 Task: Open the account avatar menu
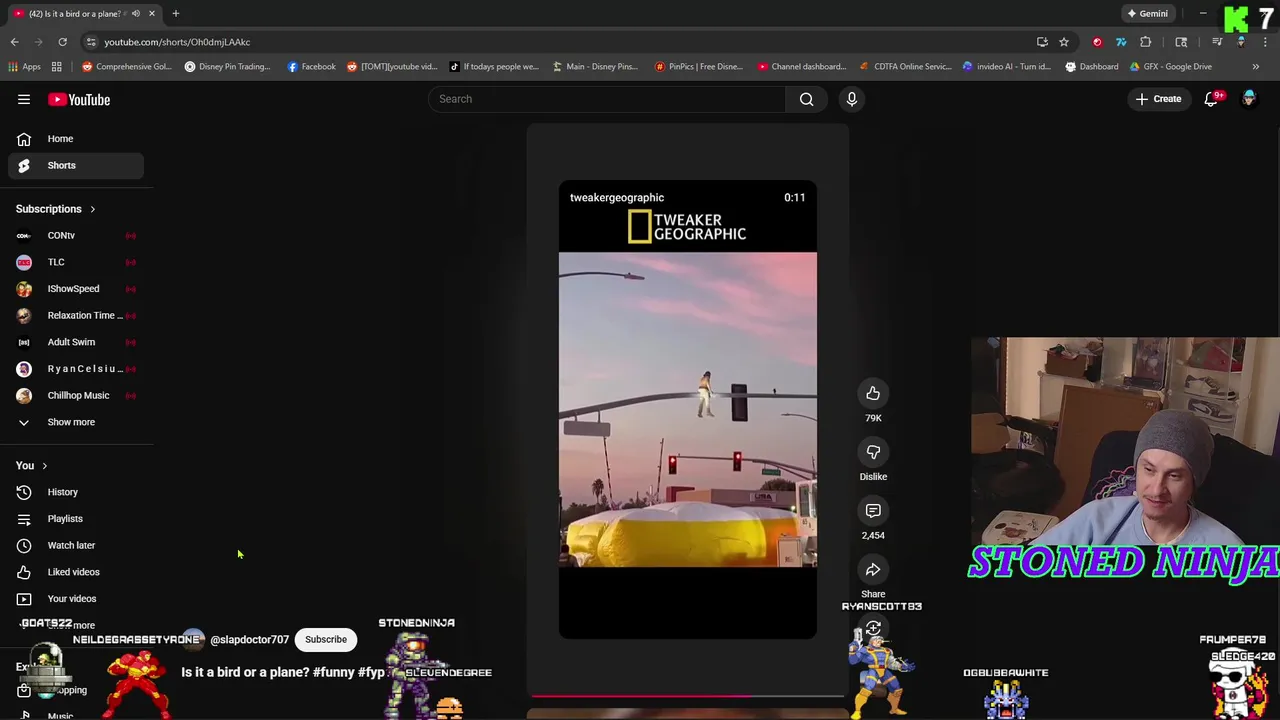1249,99
